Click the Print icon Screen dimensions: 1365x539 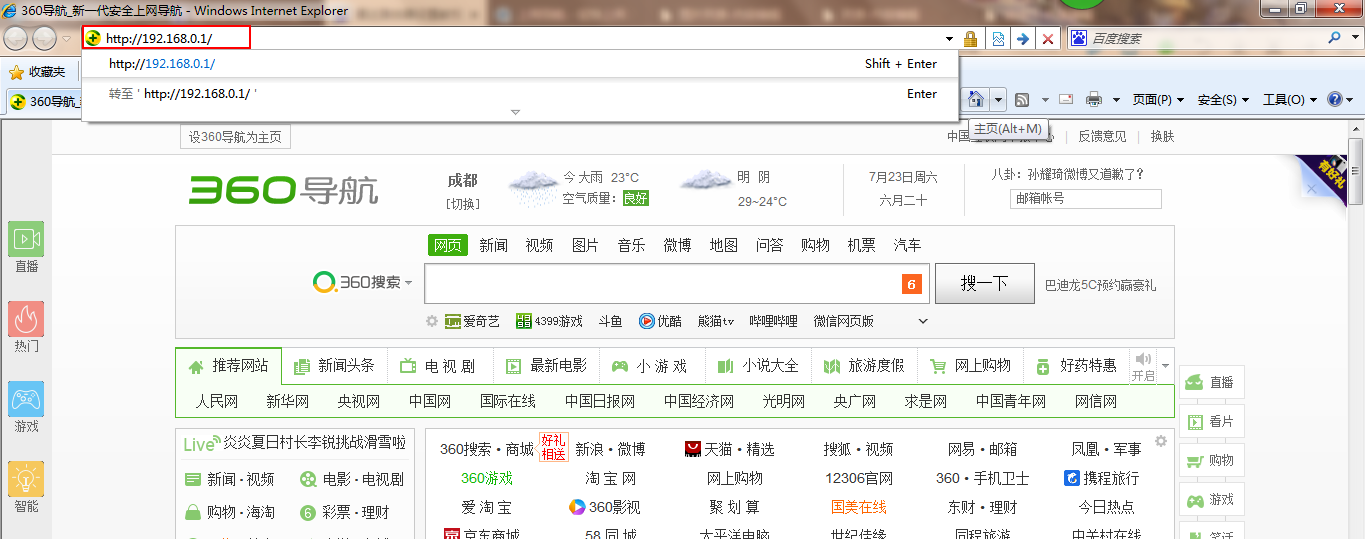pos(1094,99)
